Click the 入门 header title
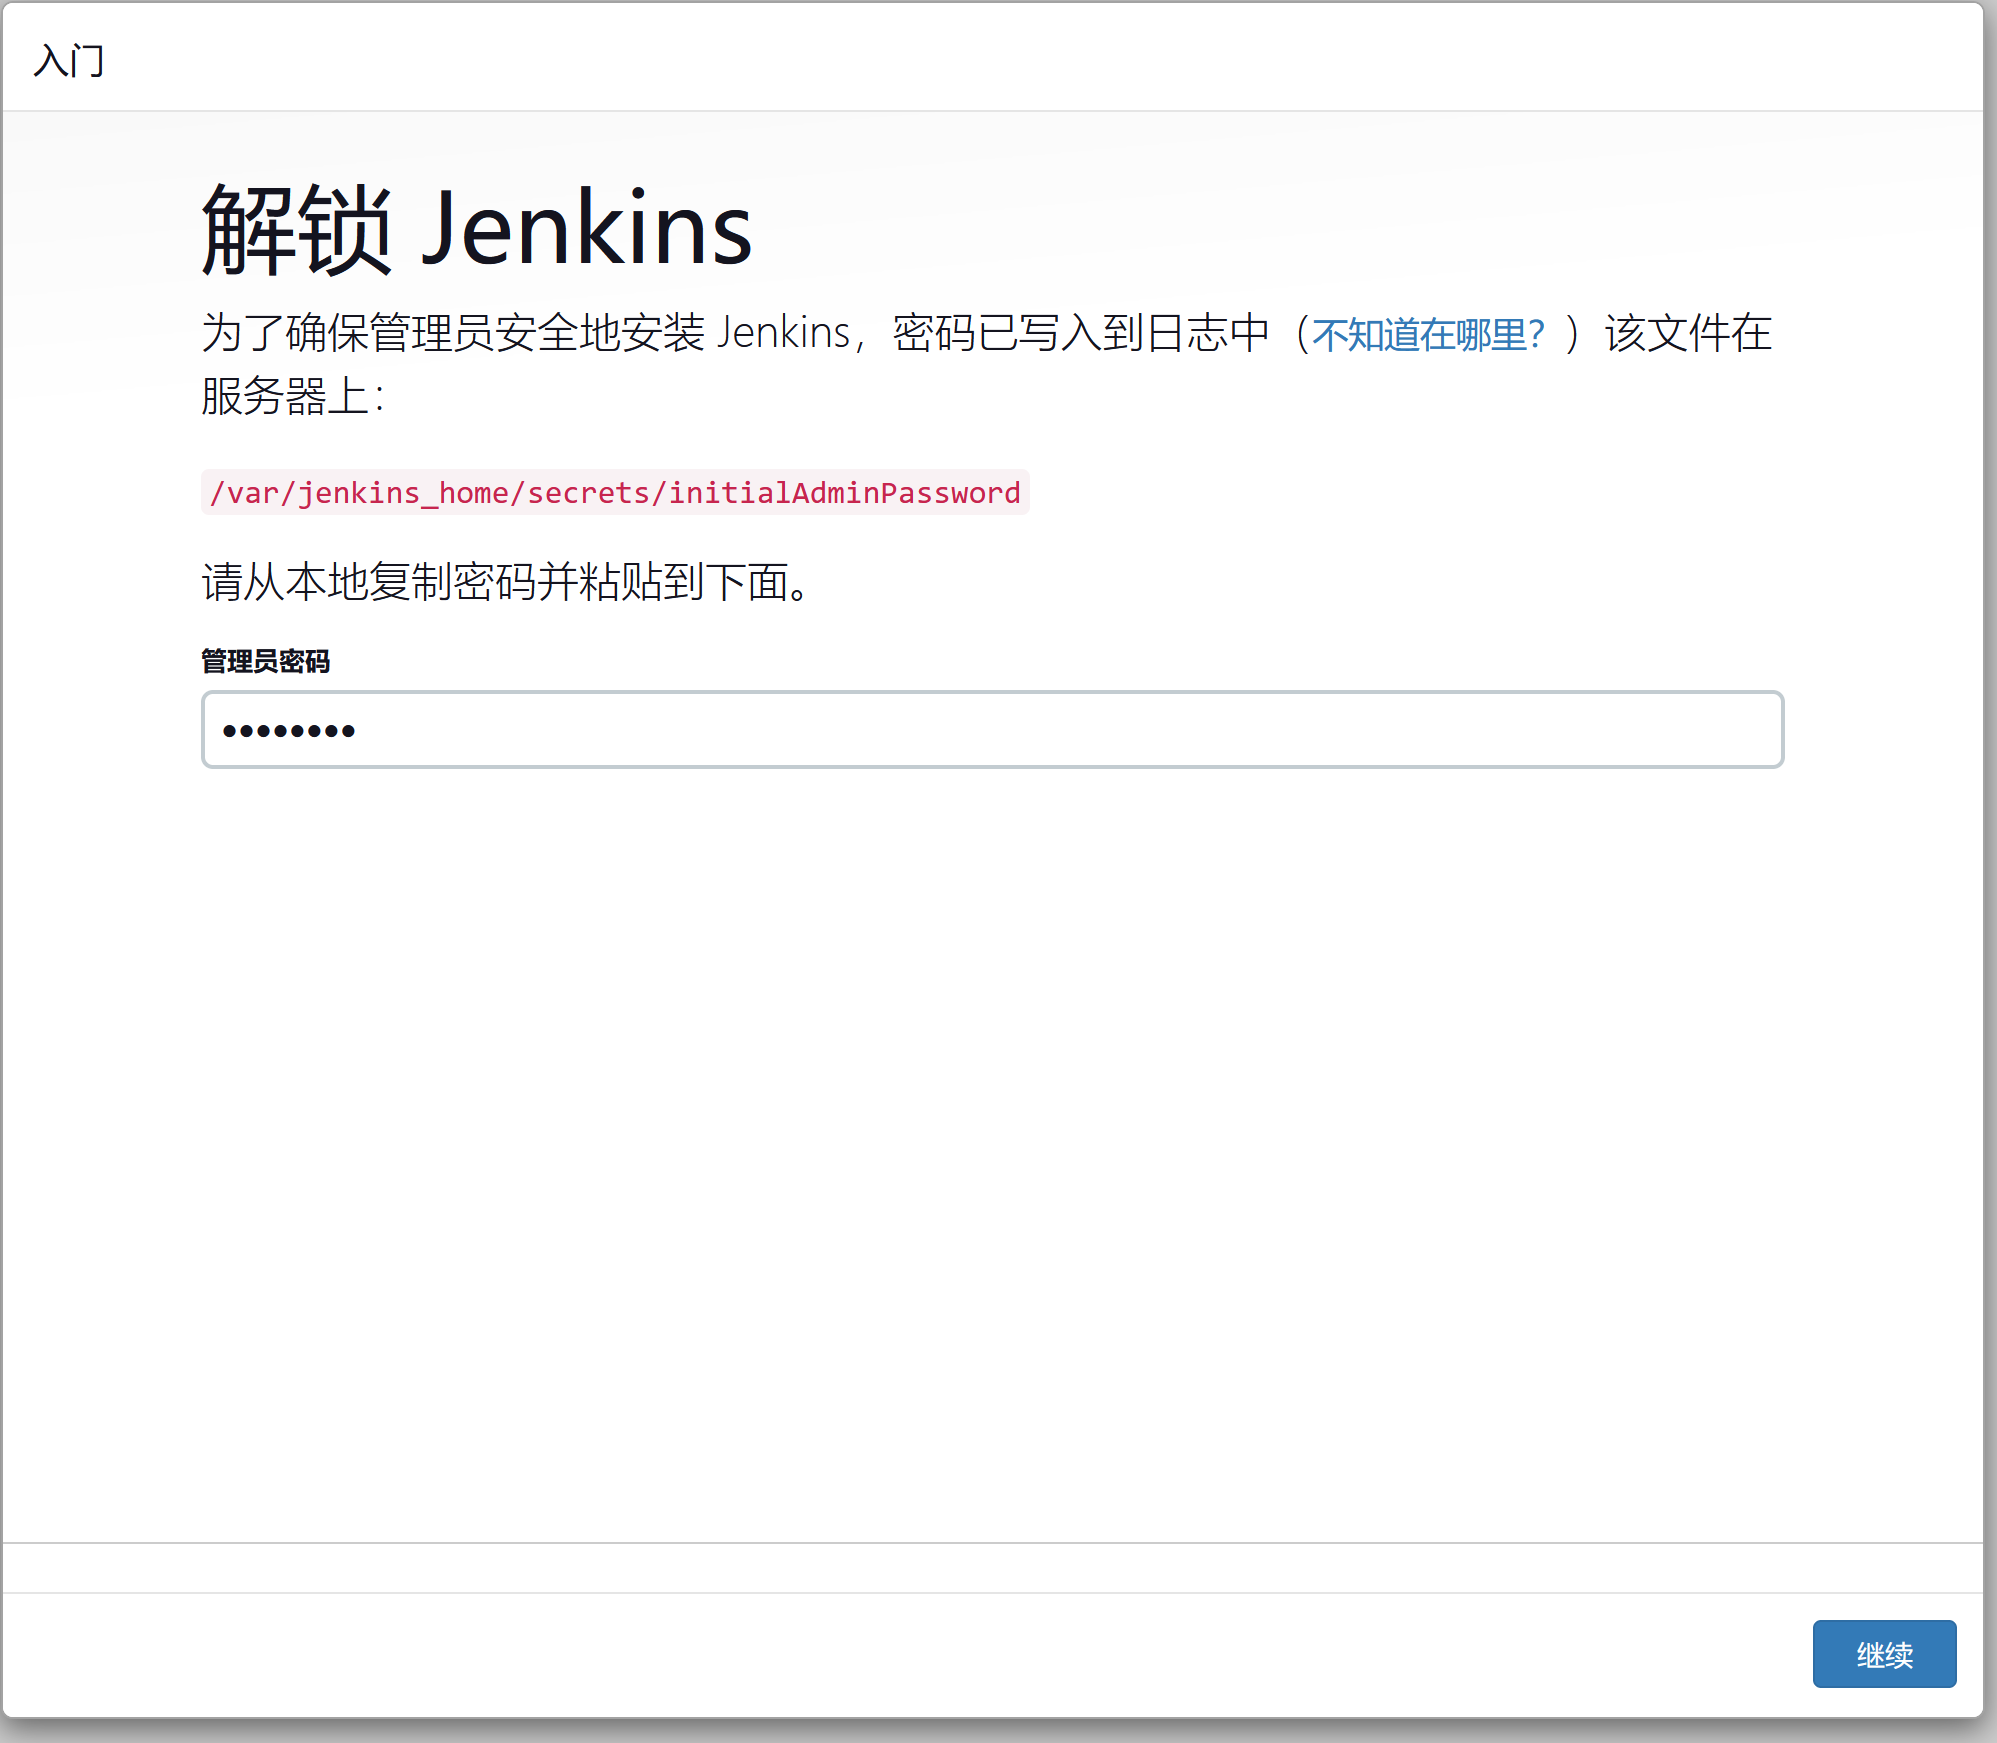This screenshot has width=1997, height=1743. tap(68, 60)
